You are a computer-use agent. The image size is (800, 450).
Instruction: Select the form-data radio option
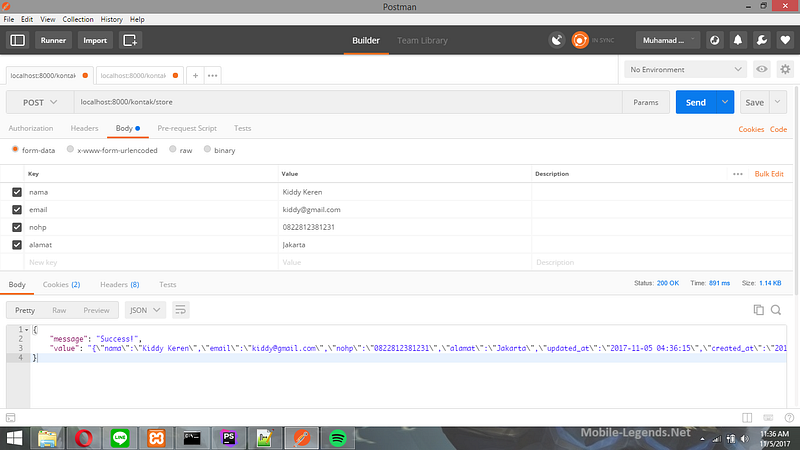click(x=15, y=149)
